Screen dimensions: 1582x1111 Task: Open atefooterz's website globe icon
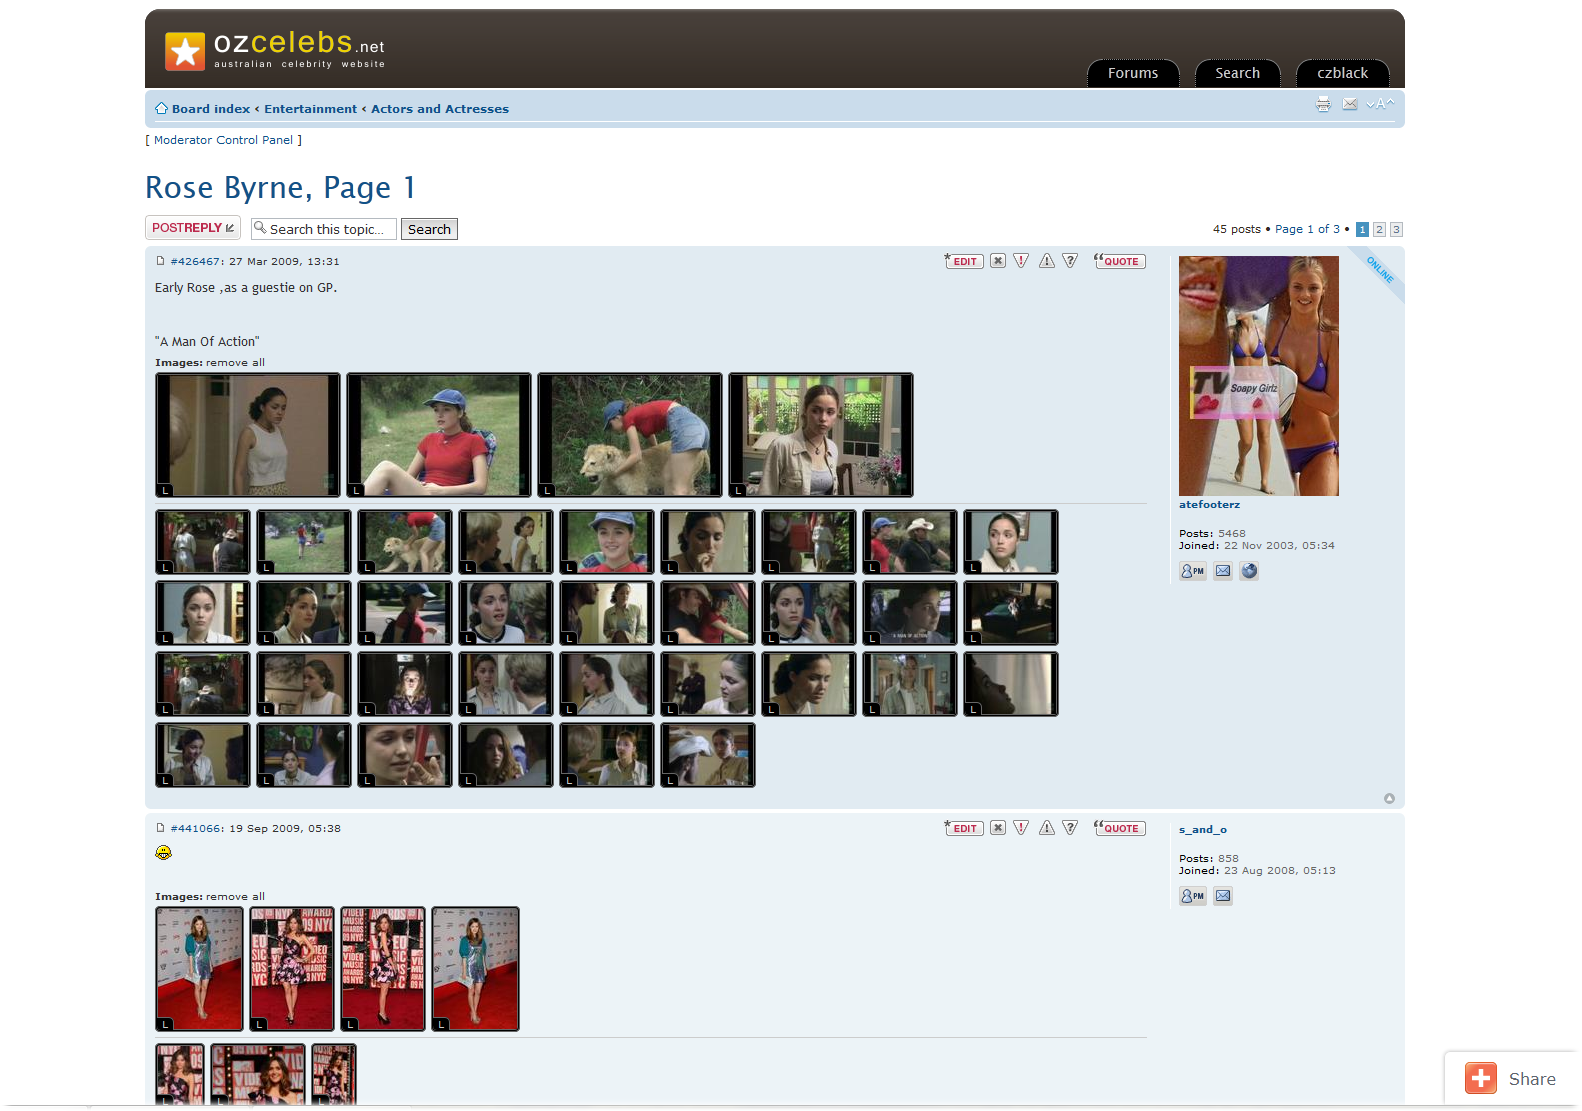1249,571
